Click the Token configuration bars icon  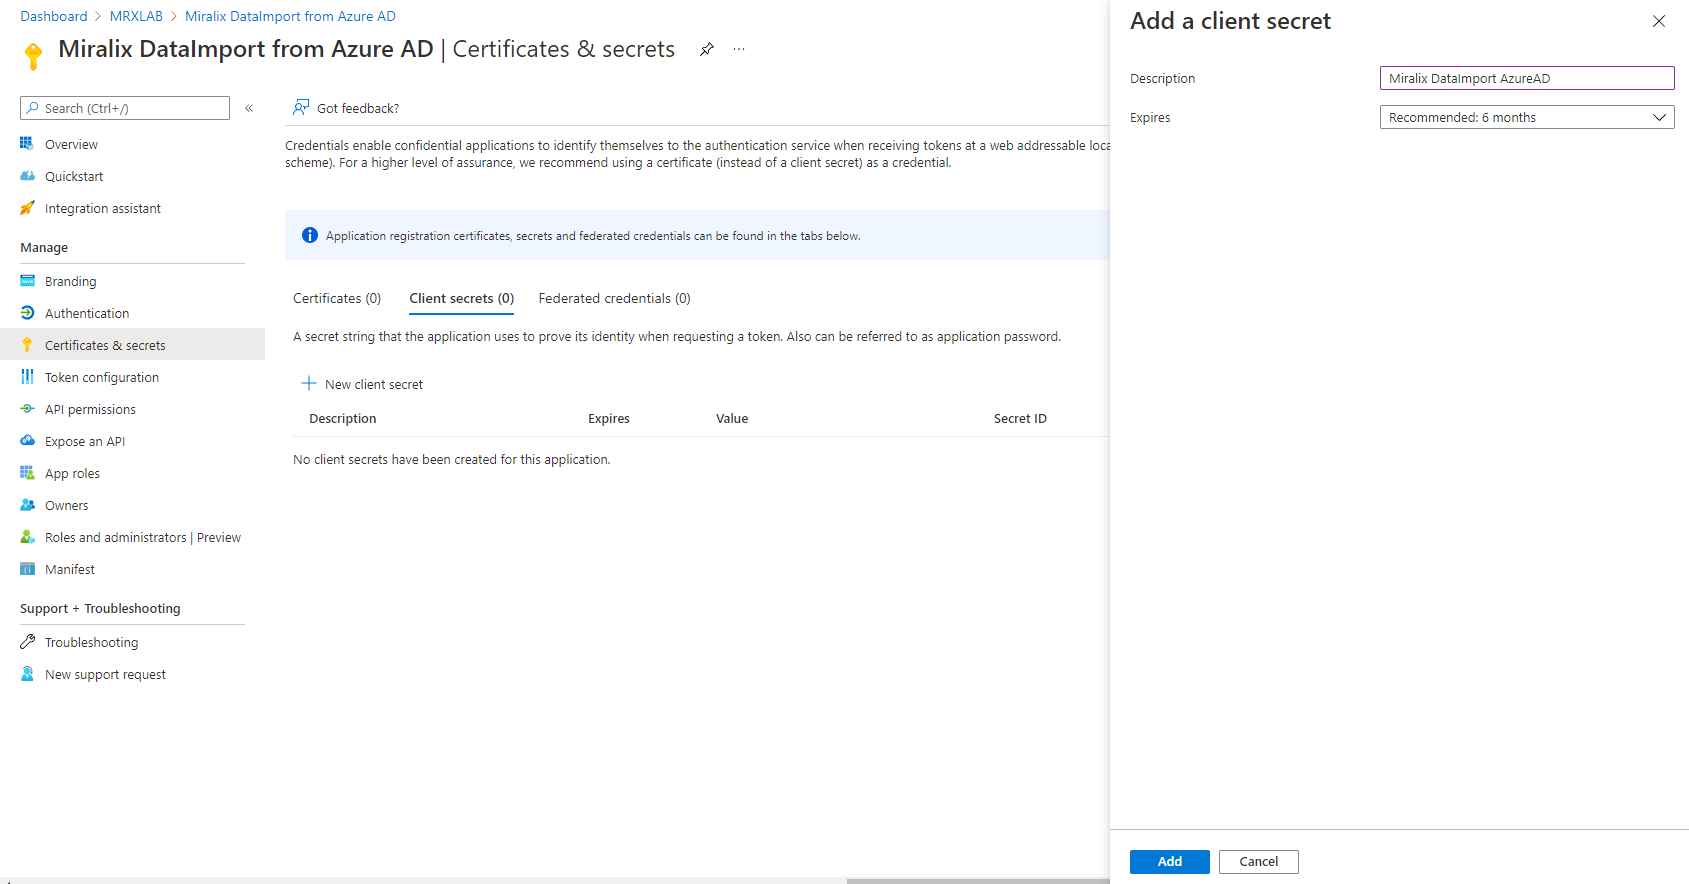click(x=27, y=377)
